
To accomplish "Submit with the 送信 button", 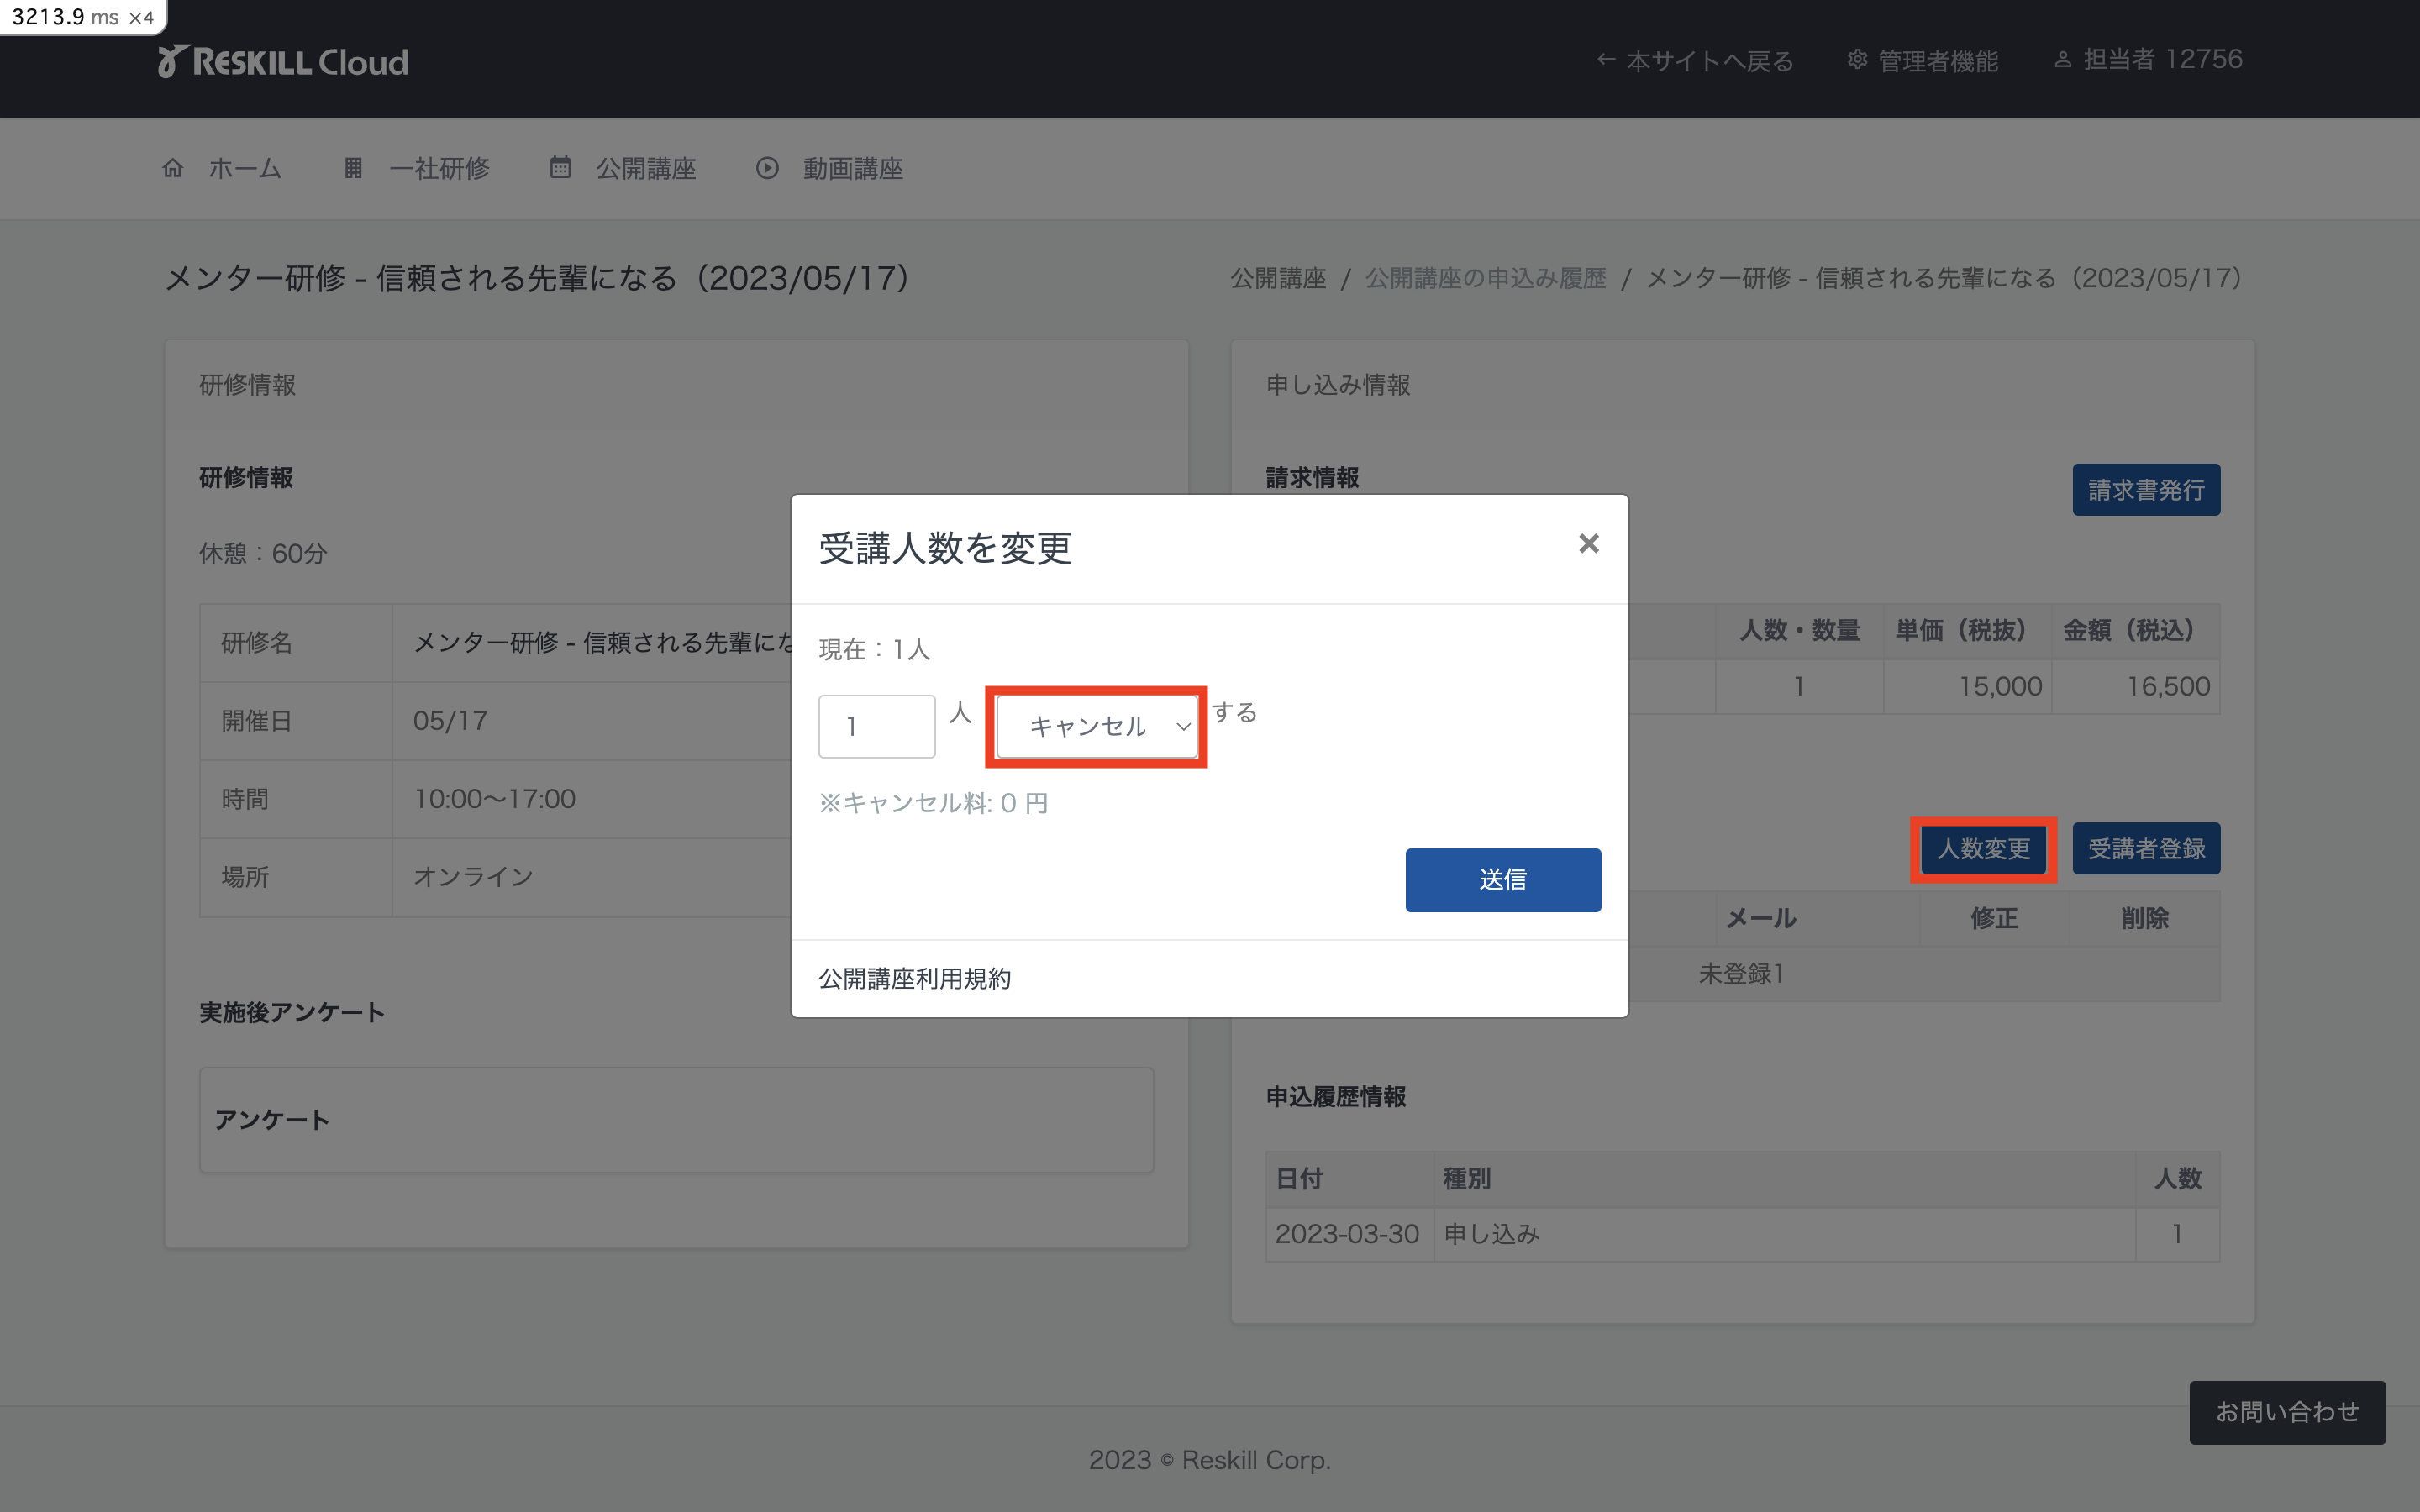I will [1503, 879].
